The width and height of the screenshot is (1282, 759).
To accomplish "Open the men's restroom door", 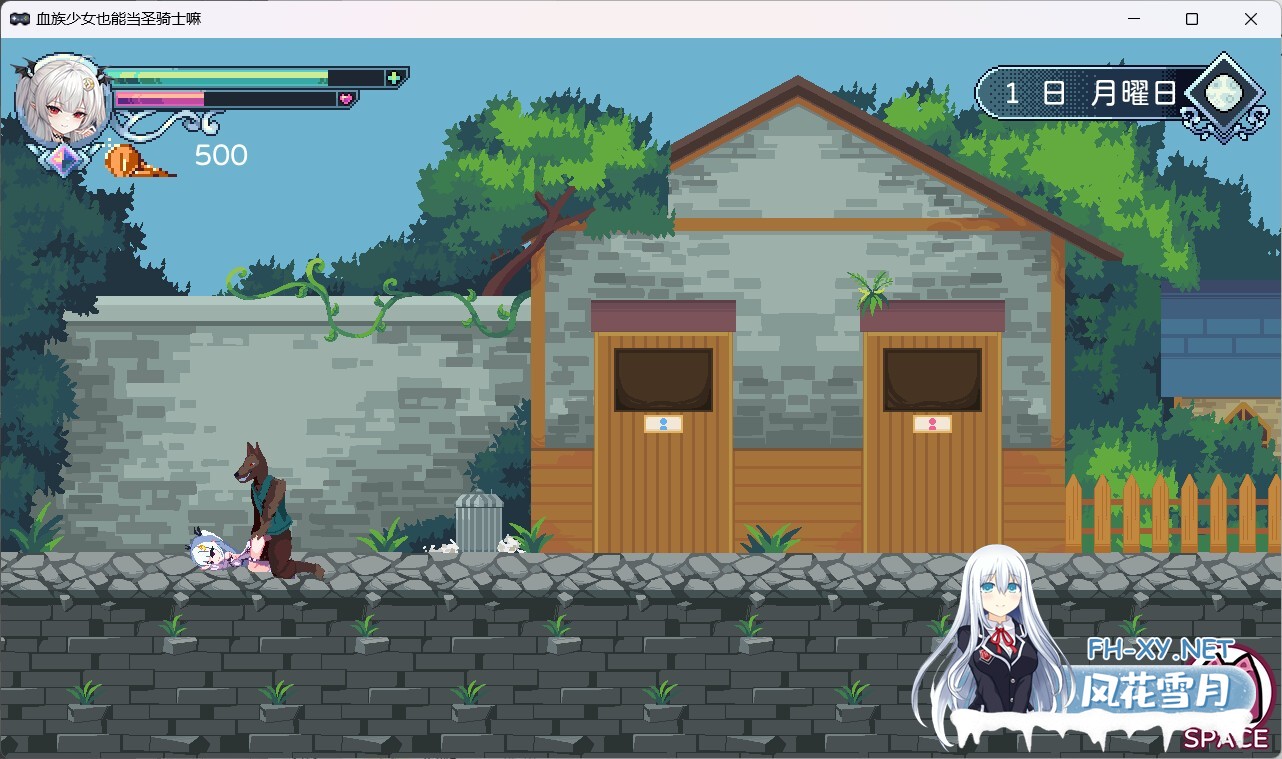I will [x=663, y=443].
